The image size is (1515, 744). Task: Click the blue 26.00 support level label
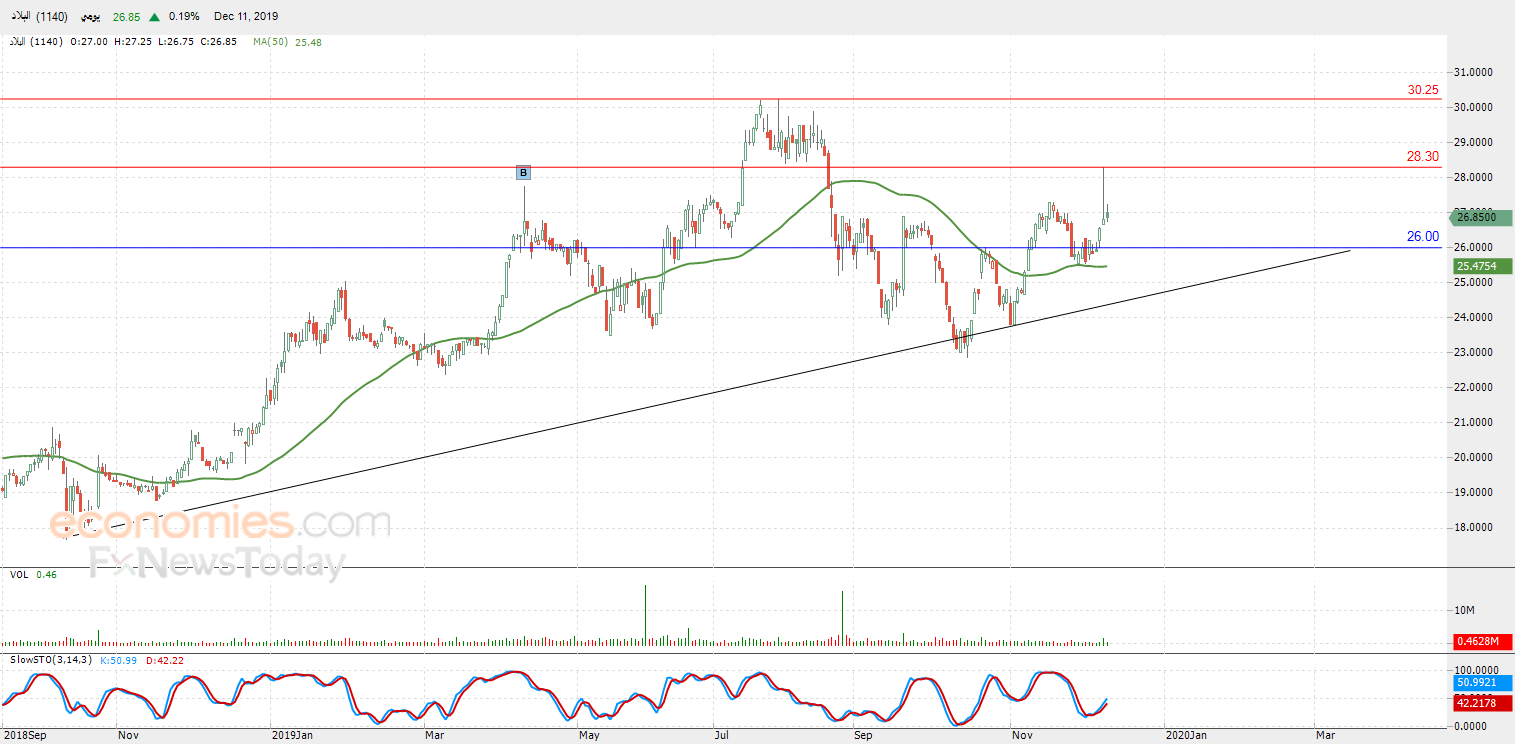(1423, 237)
